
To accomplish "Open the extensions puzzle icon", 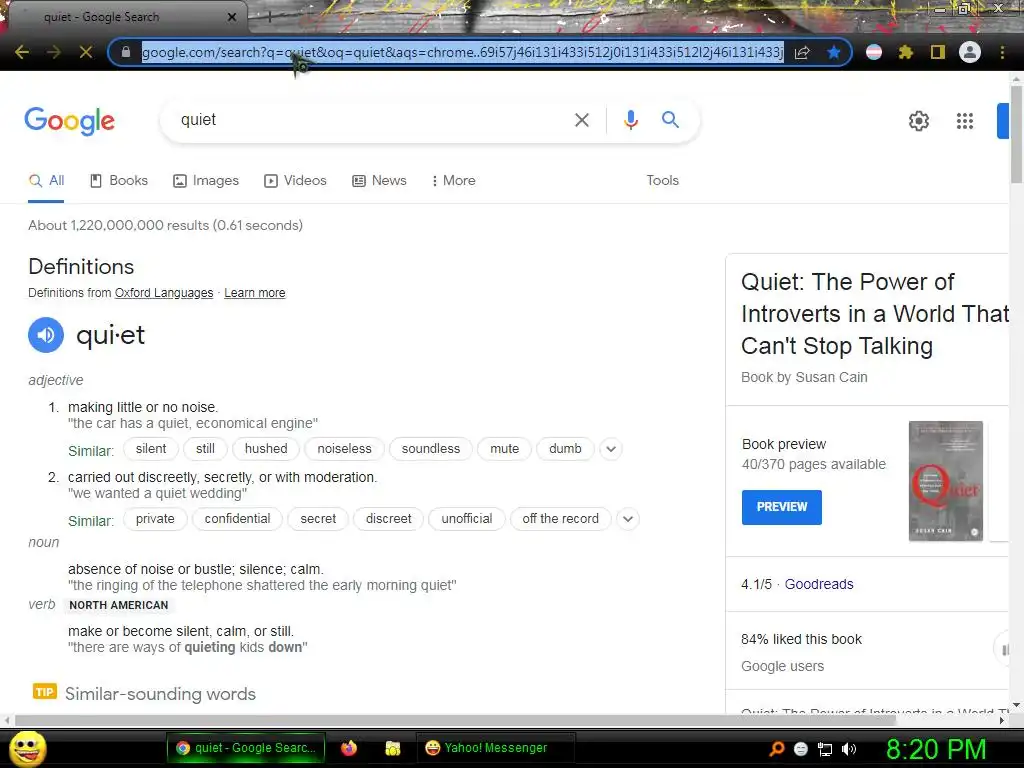I will point(905,52).
